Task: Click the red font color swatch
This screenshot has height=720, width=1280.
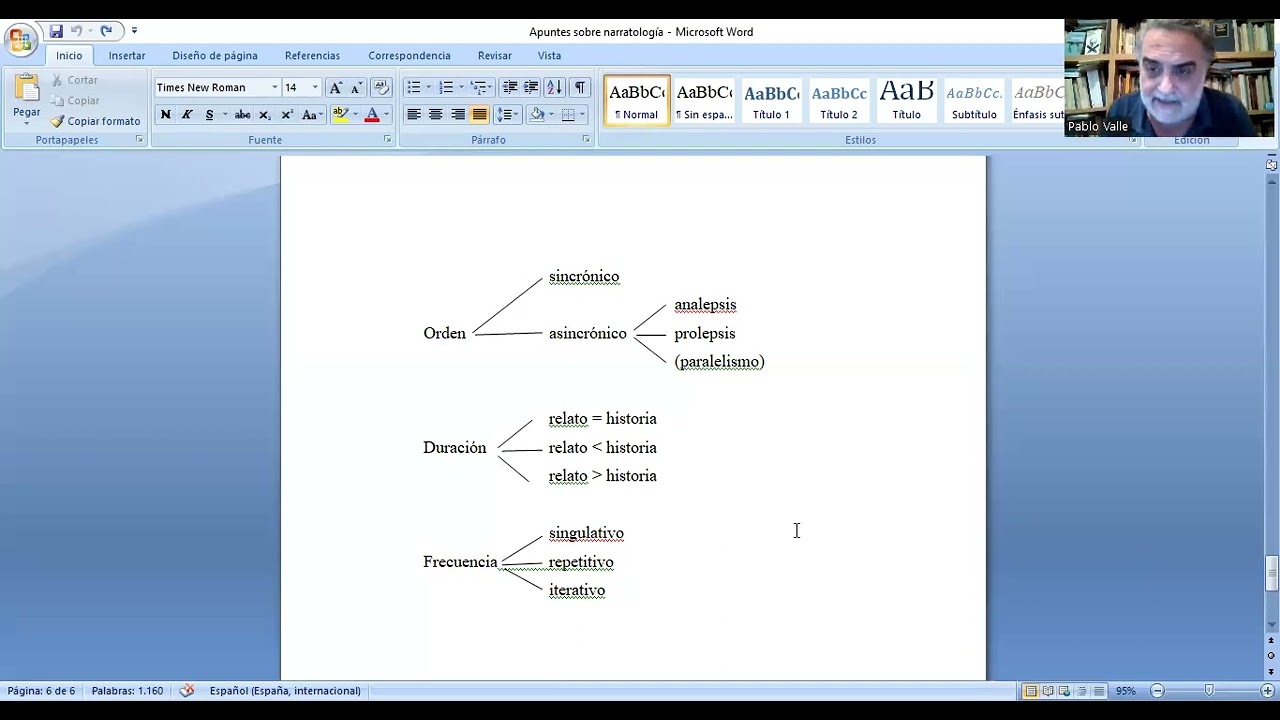Action: click(x=372, y=115)
